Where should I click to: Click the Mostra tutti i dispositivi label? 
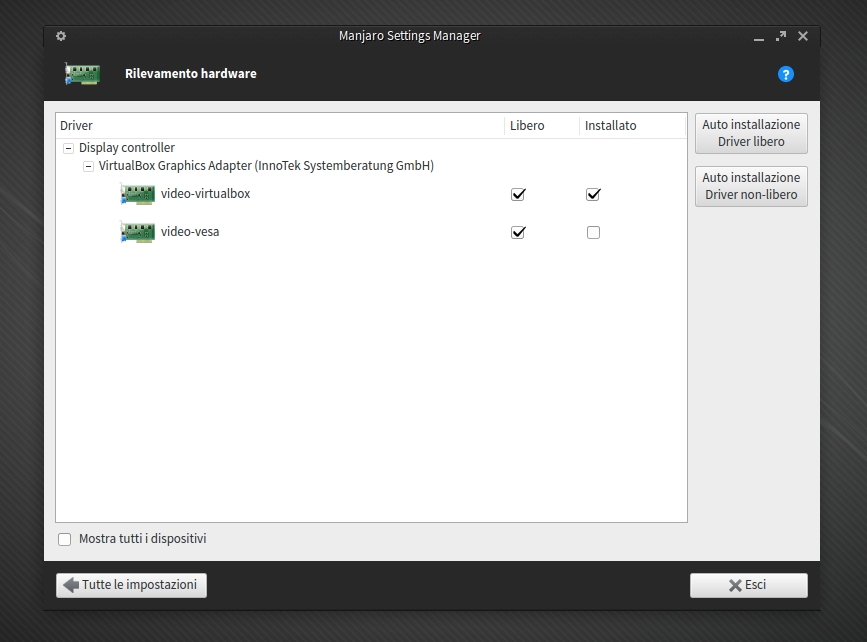pos(143,539)
